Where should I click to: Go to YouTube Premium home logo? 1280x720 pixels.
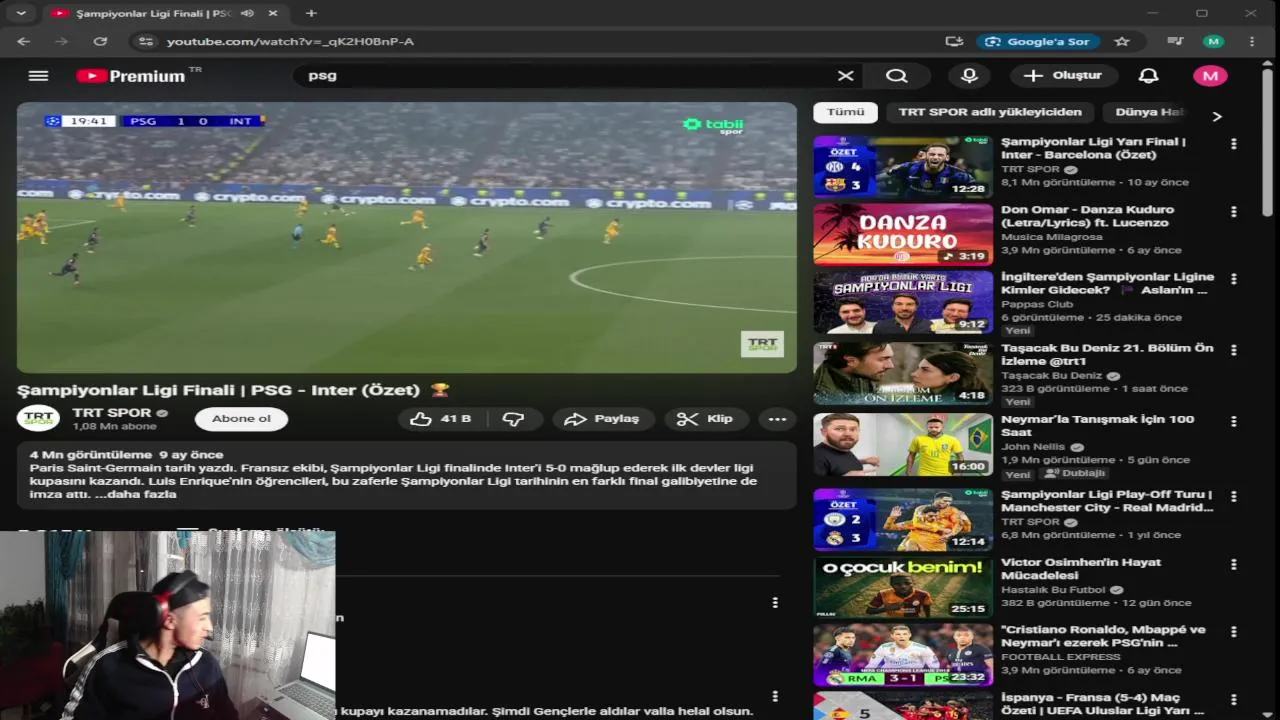[x=131, y=76]
